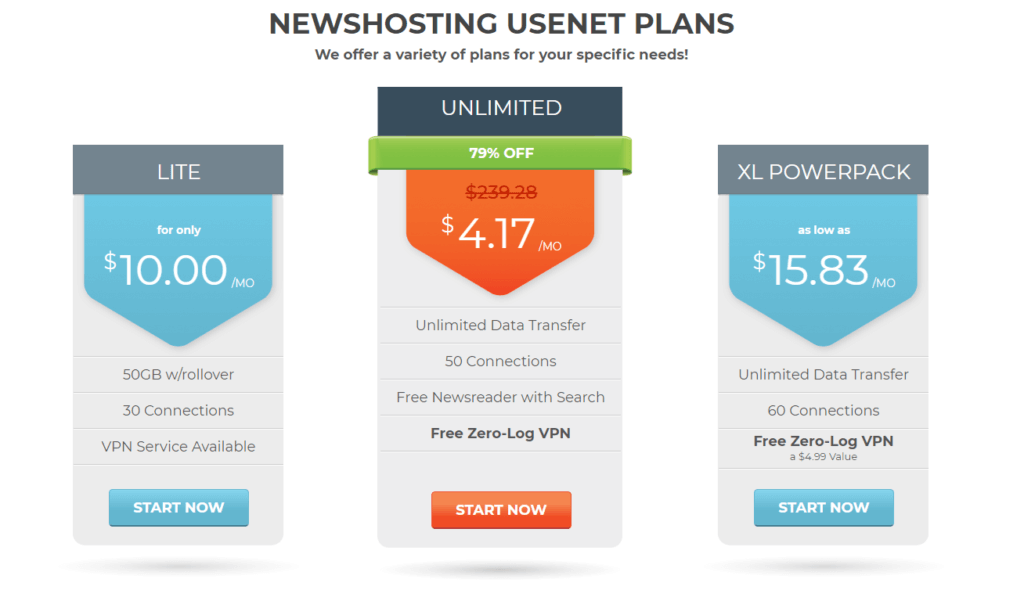Select the 60 Connections row in XL Powerpack

(x=823, y=410)
